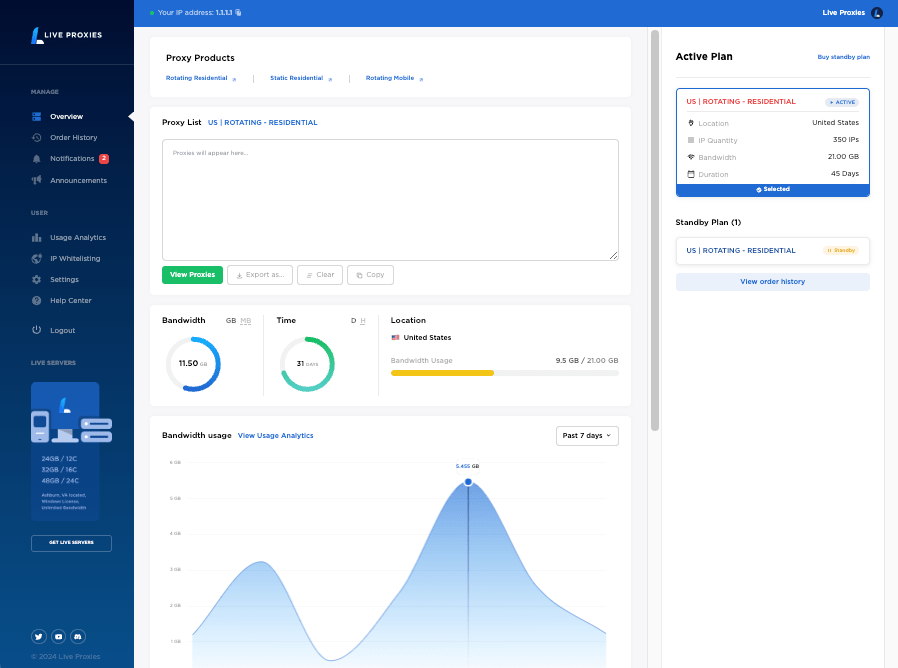This screenshot has width=898, height=668.
Task: Click the Order History clock icon
Action: [x=37, y=137]
